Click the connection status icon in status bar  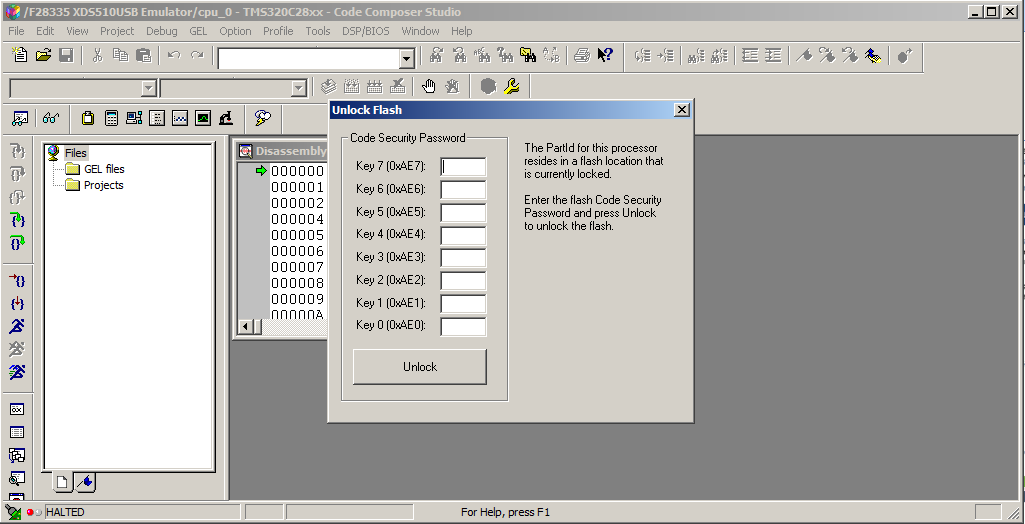12,512
